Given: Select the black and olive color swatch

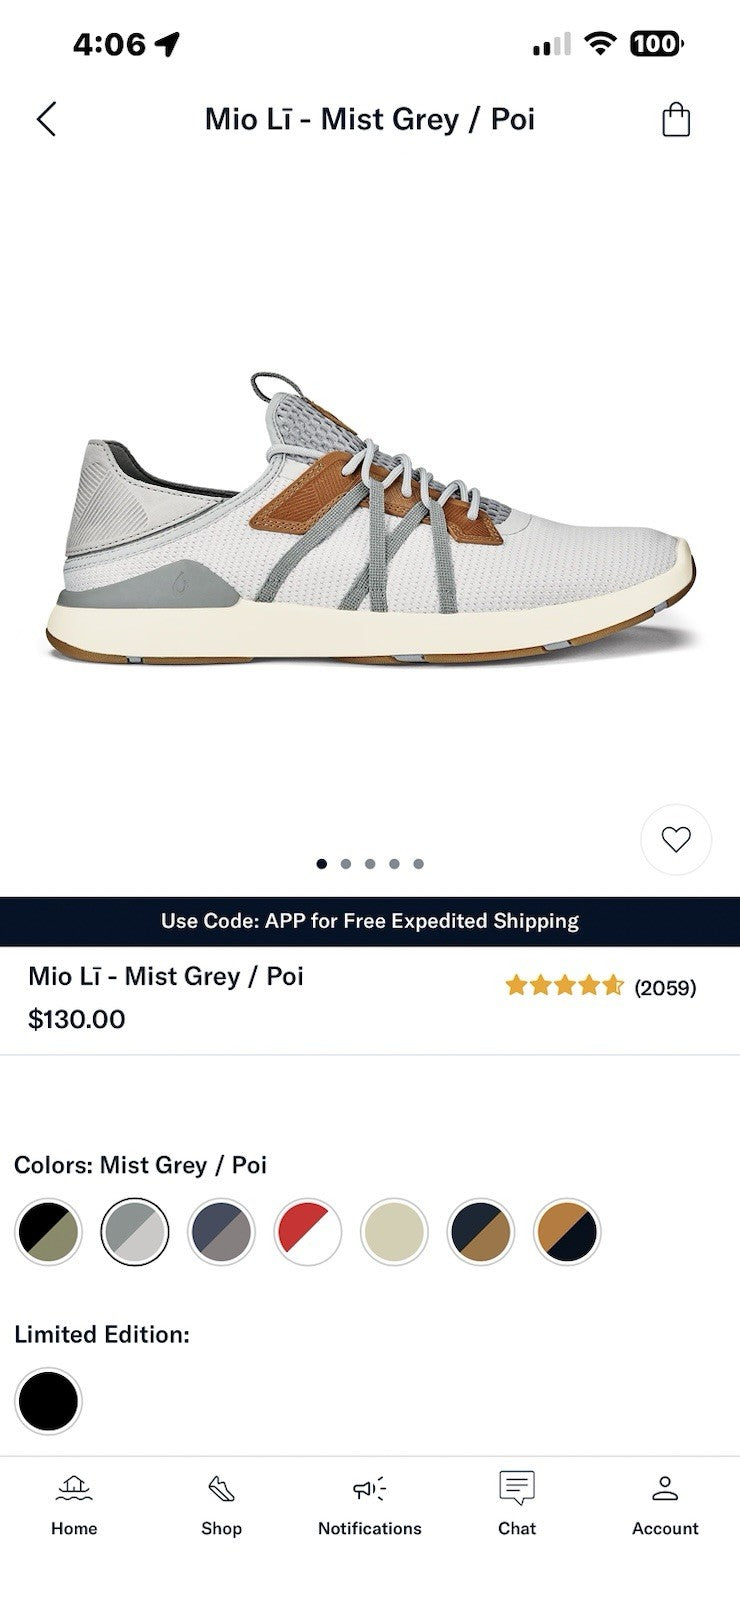Looking at the screenshot, I should [48, 1232].
